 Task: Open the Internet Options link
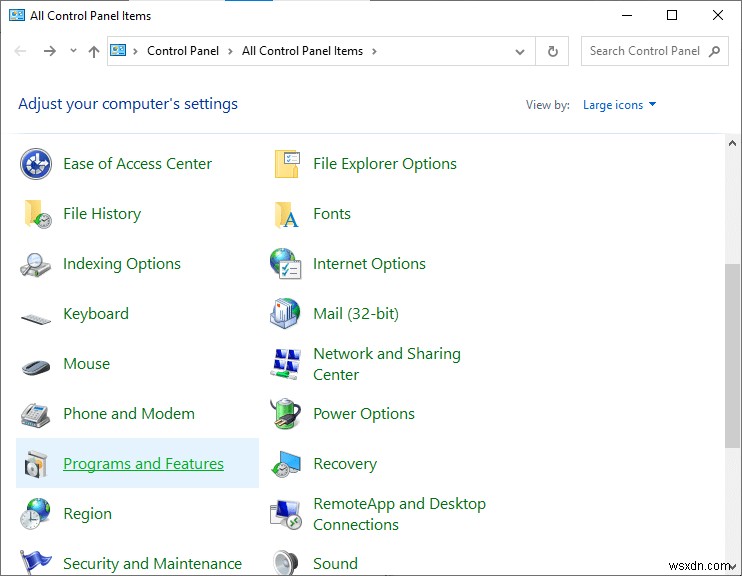[369, 264]
